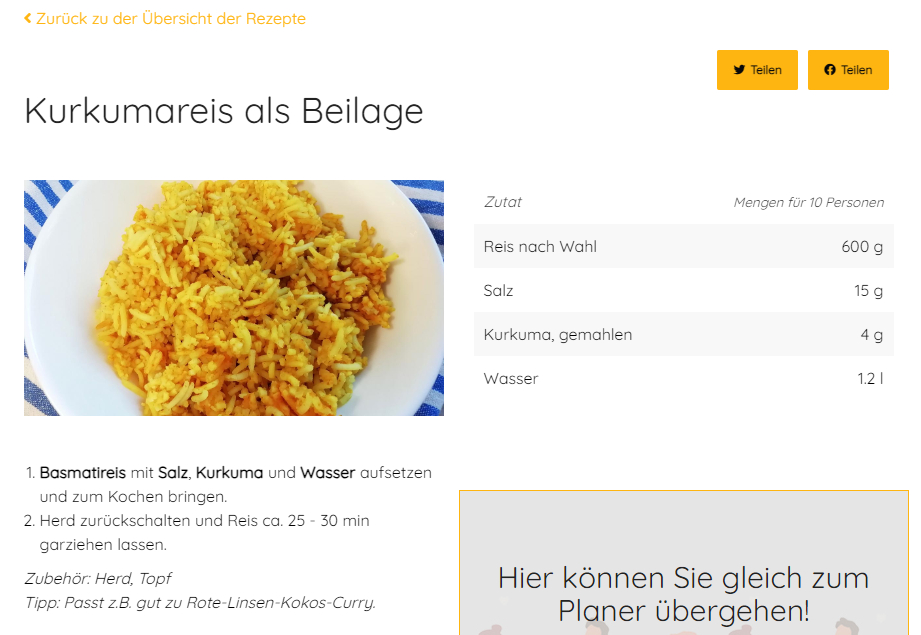Screen dimensions: 921x635
Task: Click the "Zutat" column header
Action: click(x=503, y=202)
